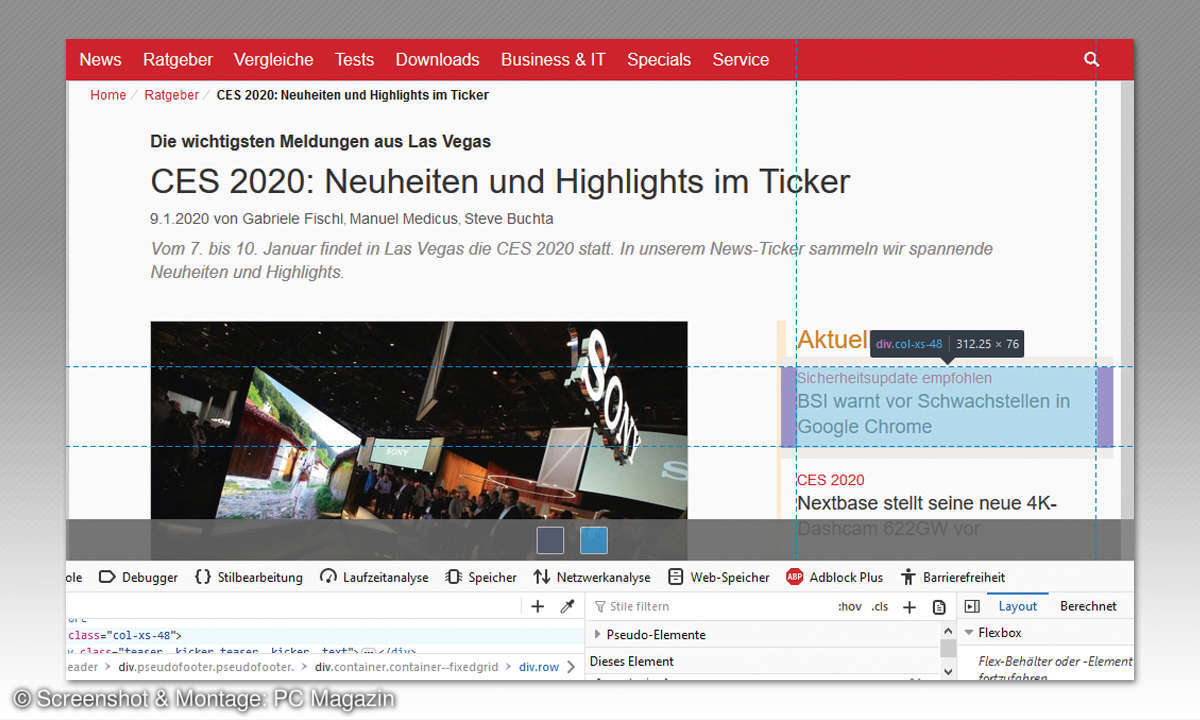Click the Adblock Plus ABP icon

[795, 577]
